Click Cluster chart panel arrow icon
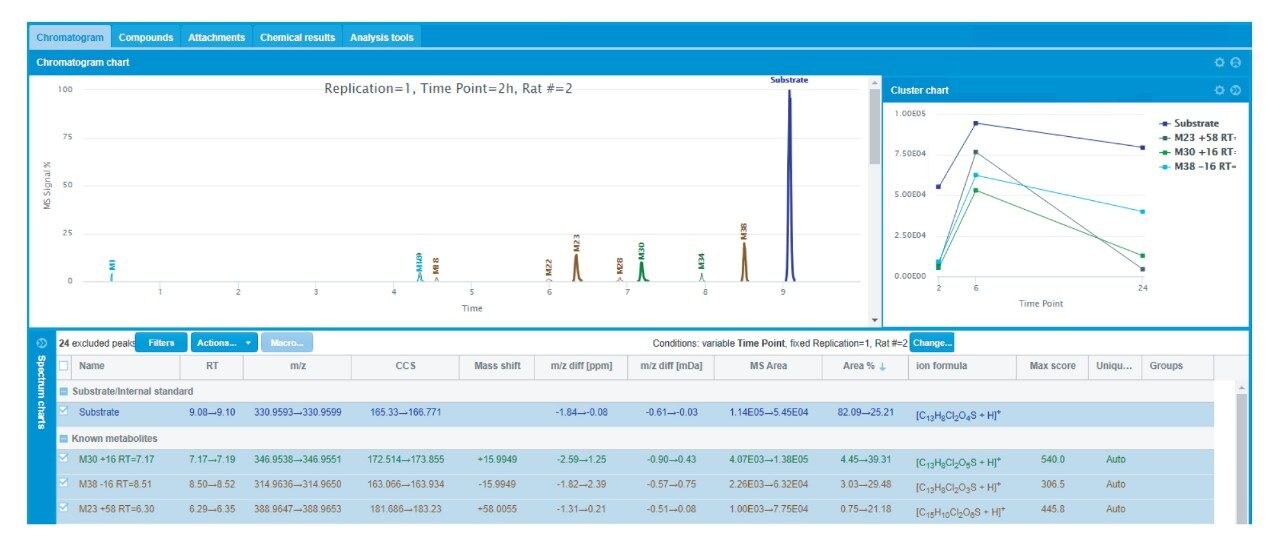This screenshot has height=548, width=1280. click(1235, 90)
